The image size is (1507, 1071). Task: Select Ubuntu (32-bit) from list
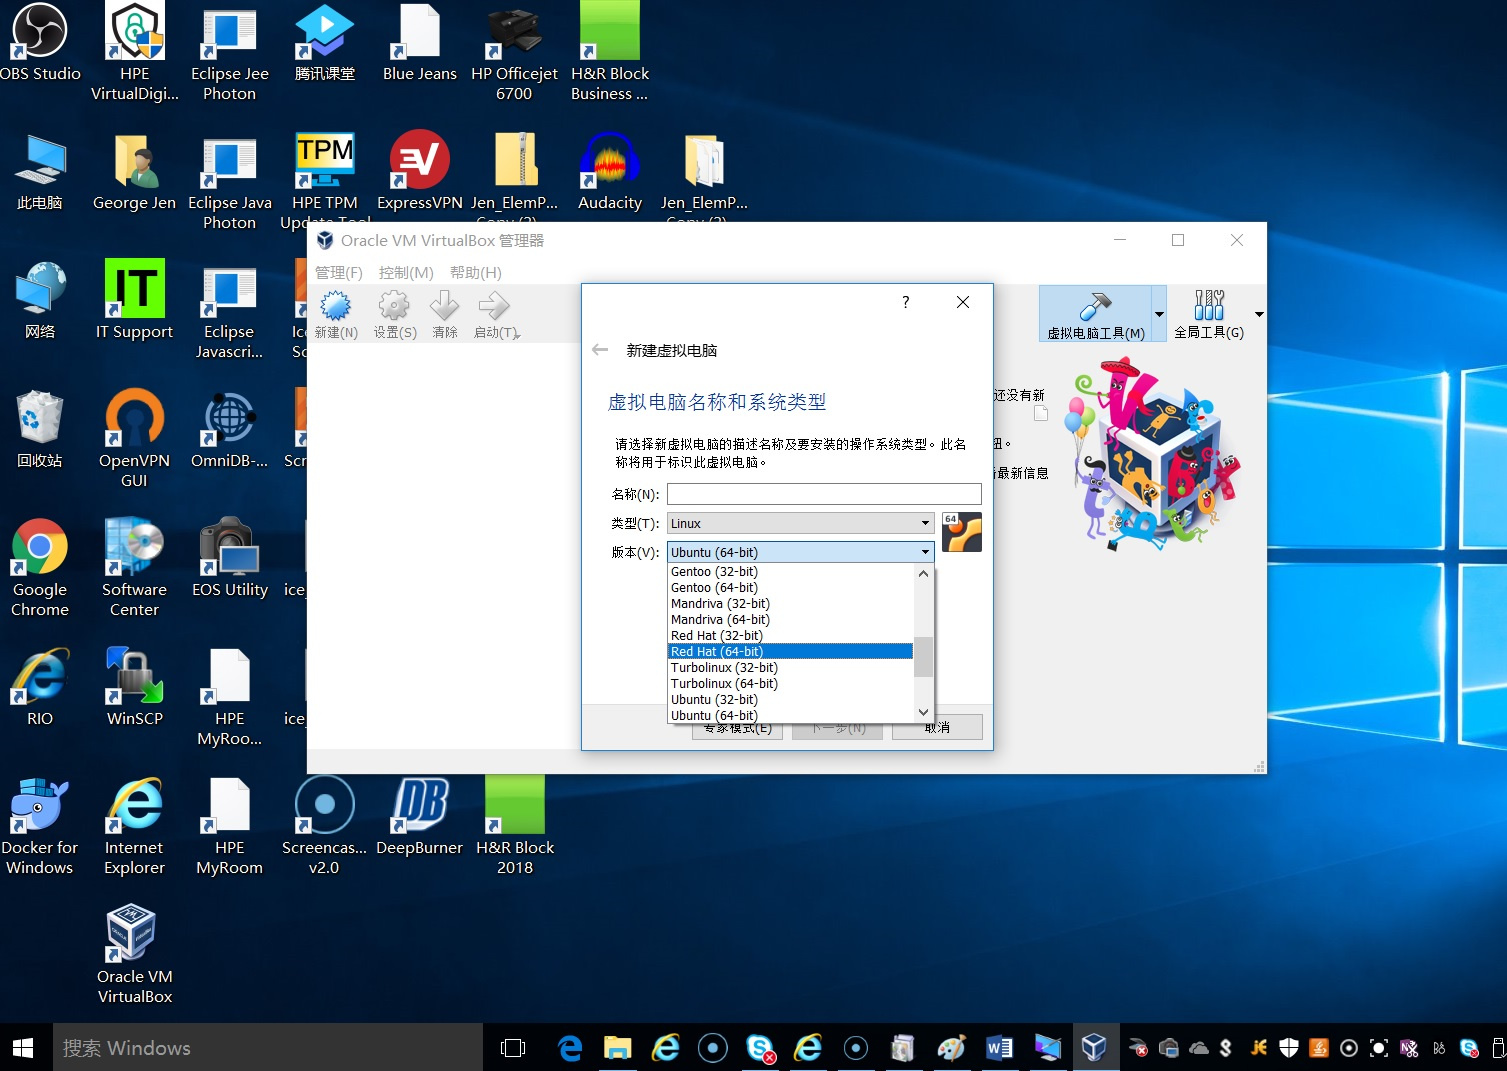pyautogui.click(x=790, y=700)
